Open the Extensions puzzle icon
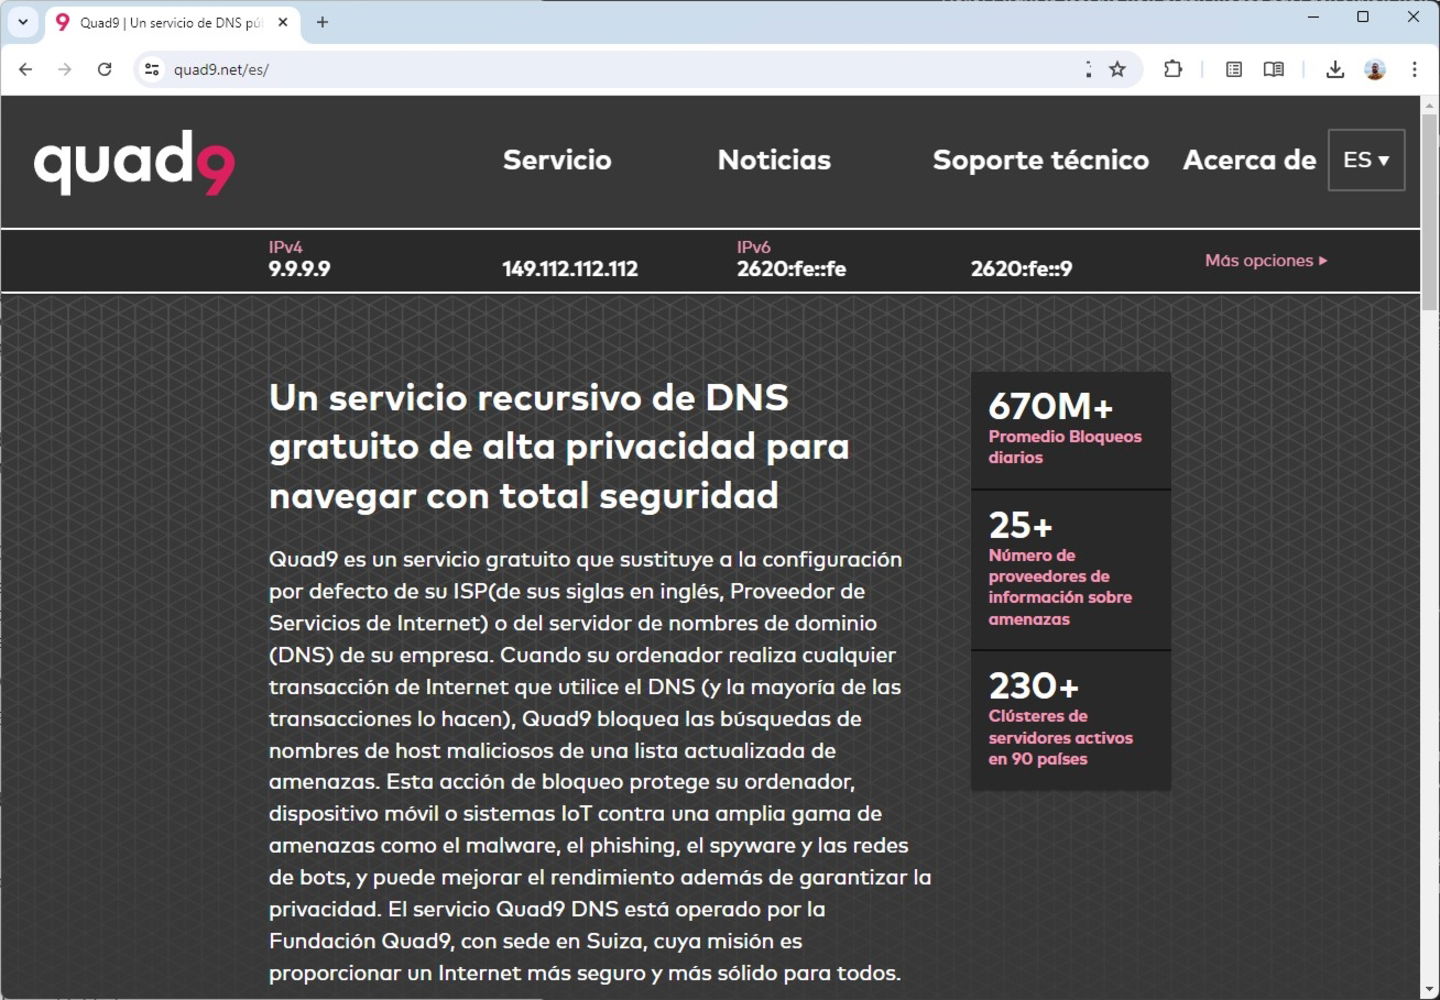The height and width of the screenshot is (1000, 1440). pyautogui.click(x=1173, y=69)
